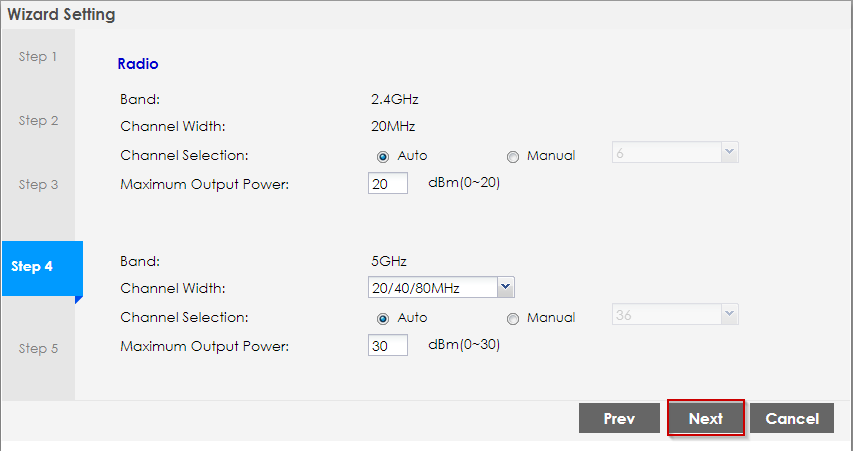Image resolution: width=853 pixels, height=451 pixels.
Task: Select Auto channel selection for 2.4GHz
Action: coord(383,156)
